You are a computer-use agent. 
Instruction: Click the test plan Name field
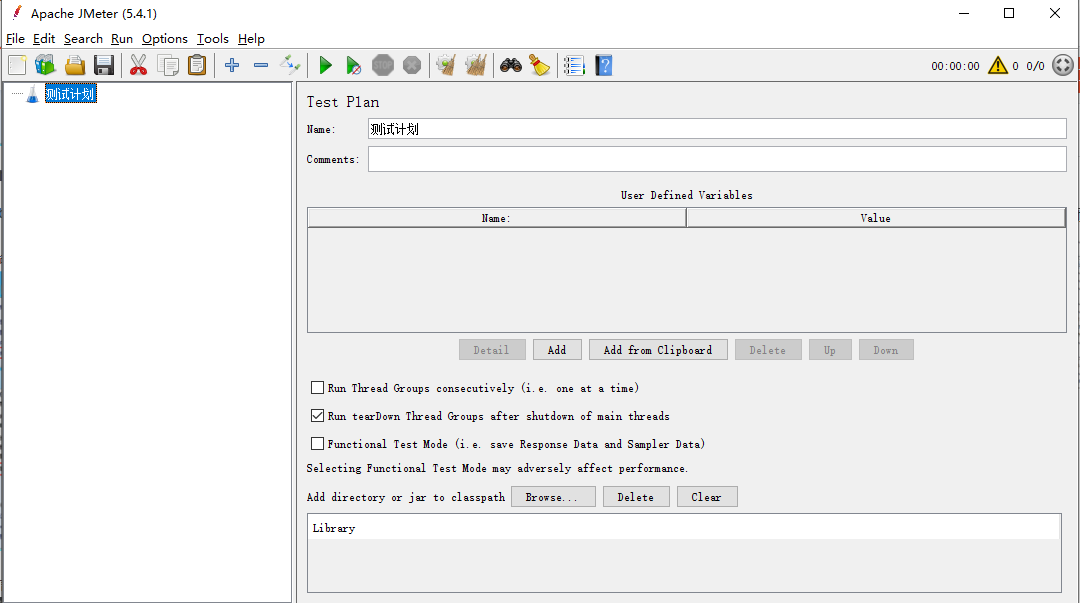coord(717,129)
